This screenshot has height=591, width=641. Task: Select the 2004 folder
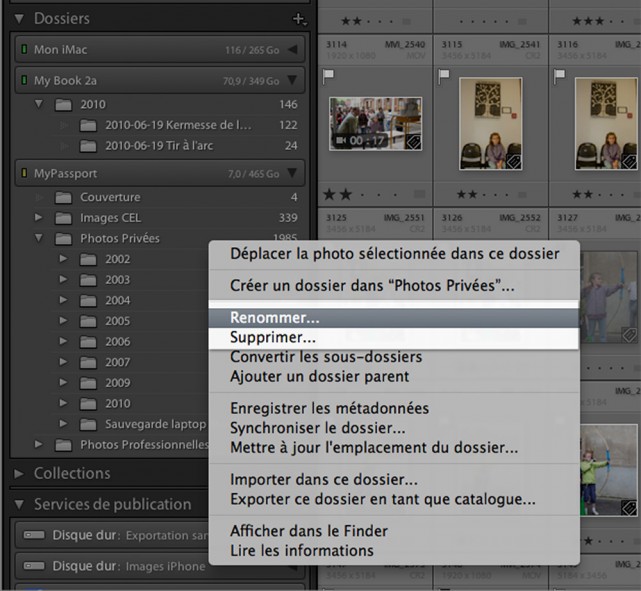[118, 300]
